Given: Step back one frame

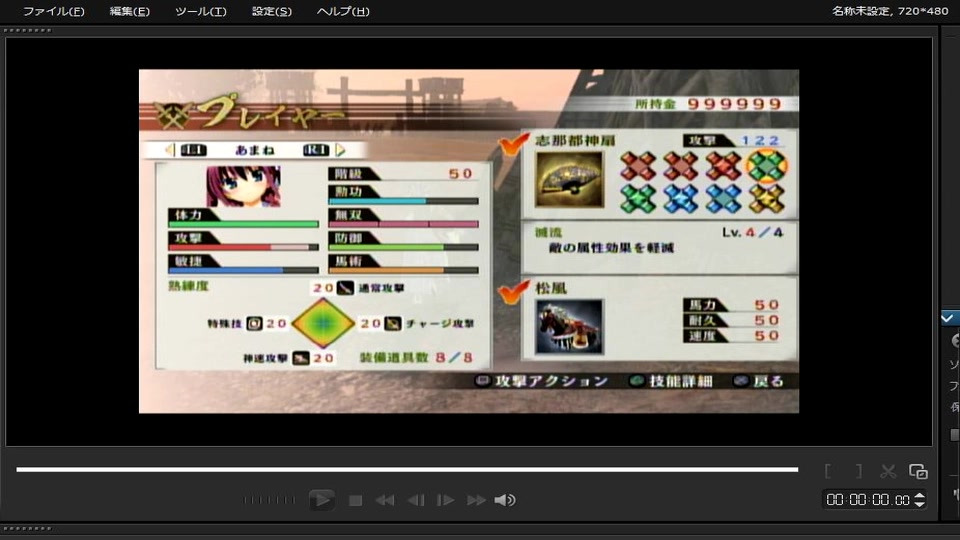Looking at the screenshot, I should [416, 501].
